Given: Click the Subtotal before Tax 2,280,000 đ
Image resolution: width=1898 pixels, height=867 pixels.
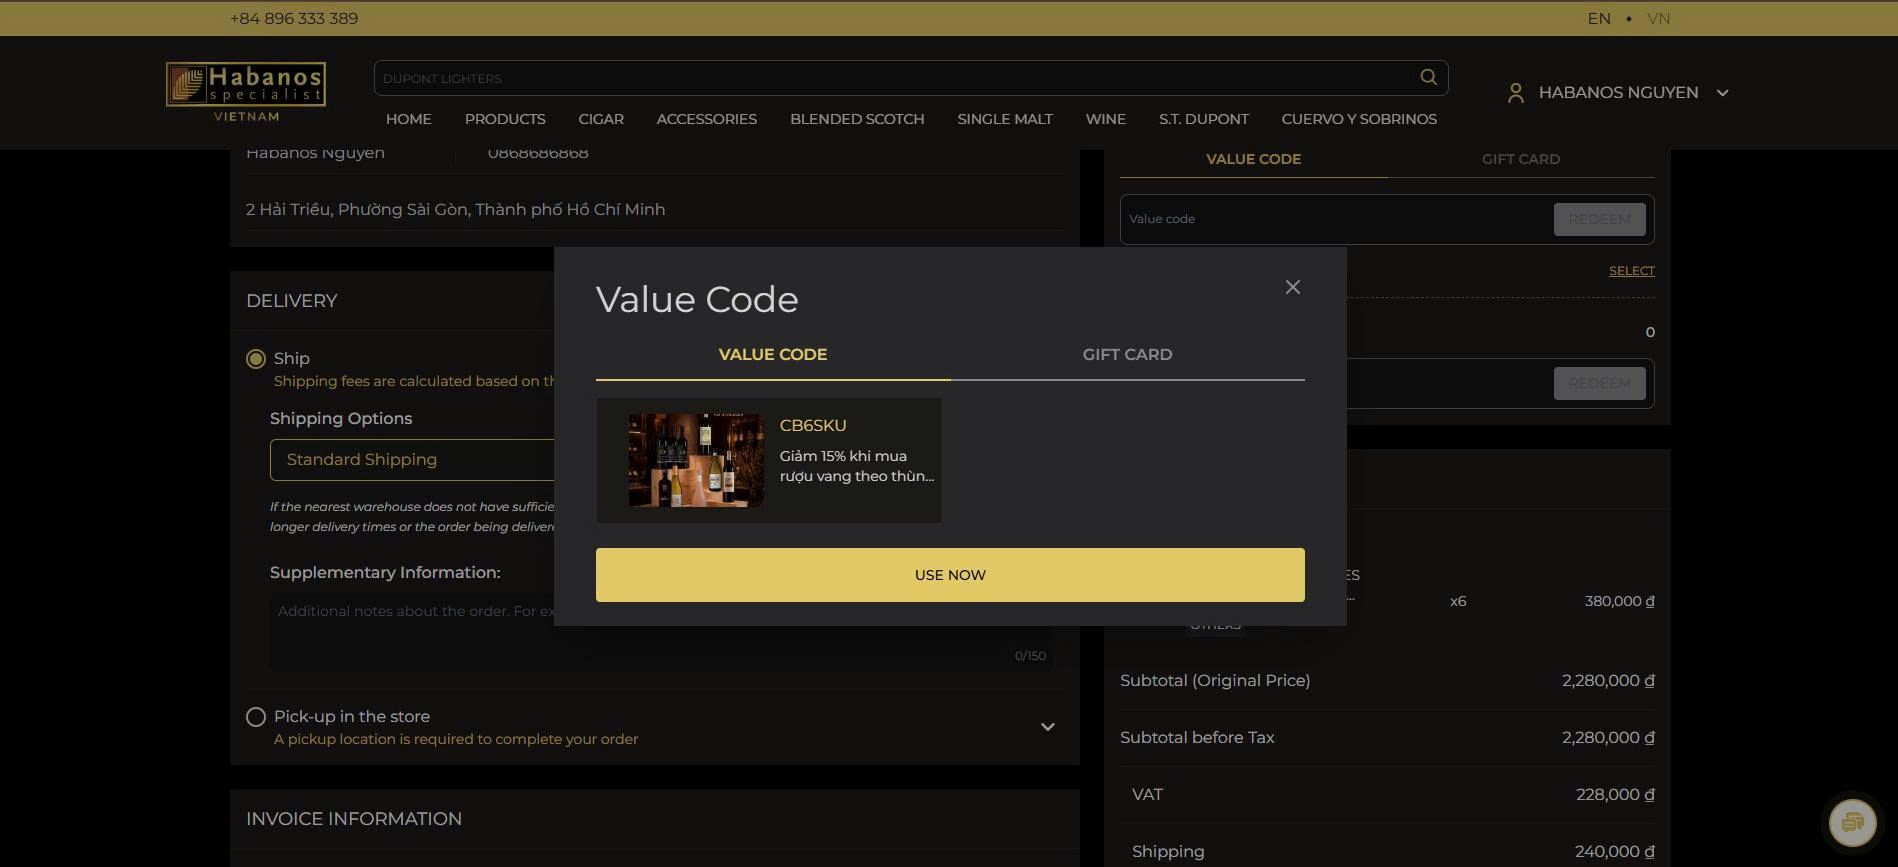Looking at the screenshot, I should point(1608,738).
